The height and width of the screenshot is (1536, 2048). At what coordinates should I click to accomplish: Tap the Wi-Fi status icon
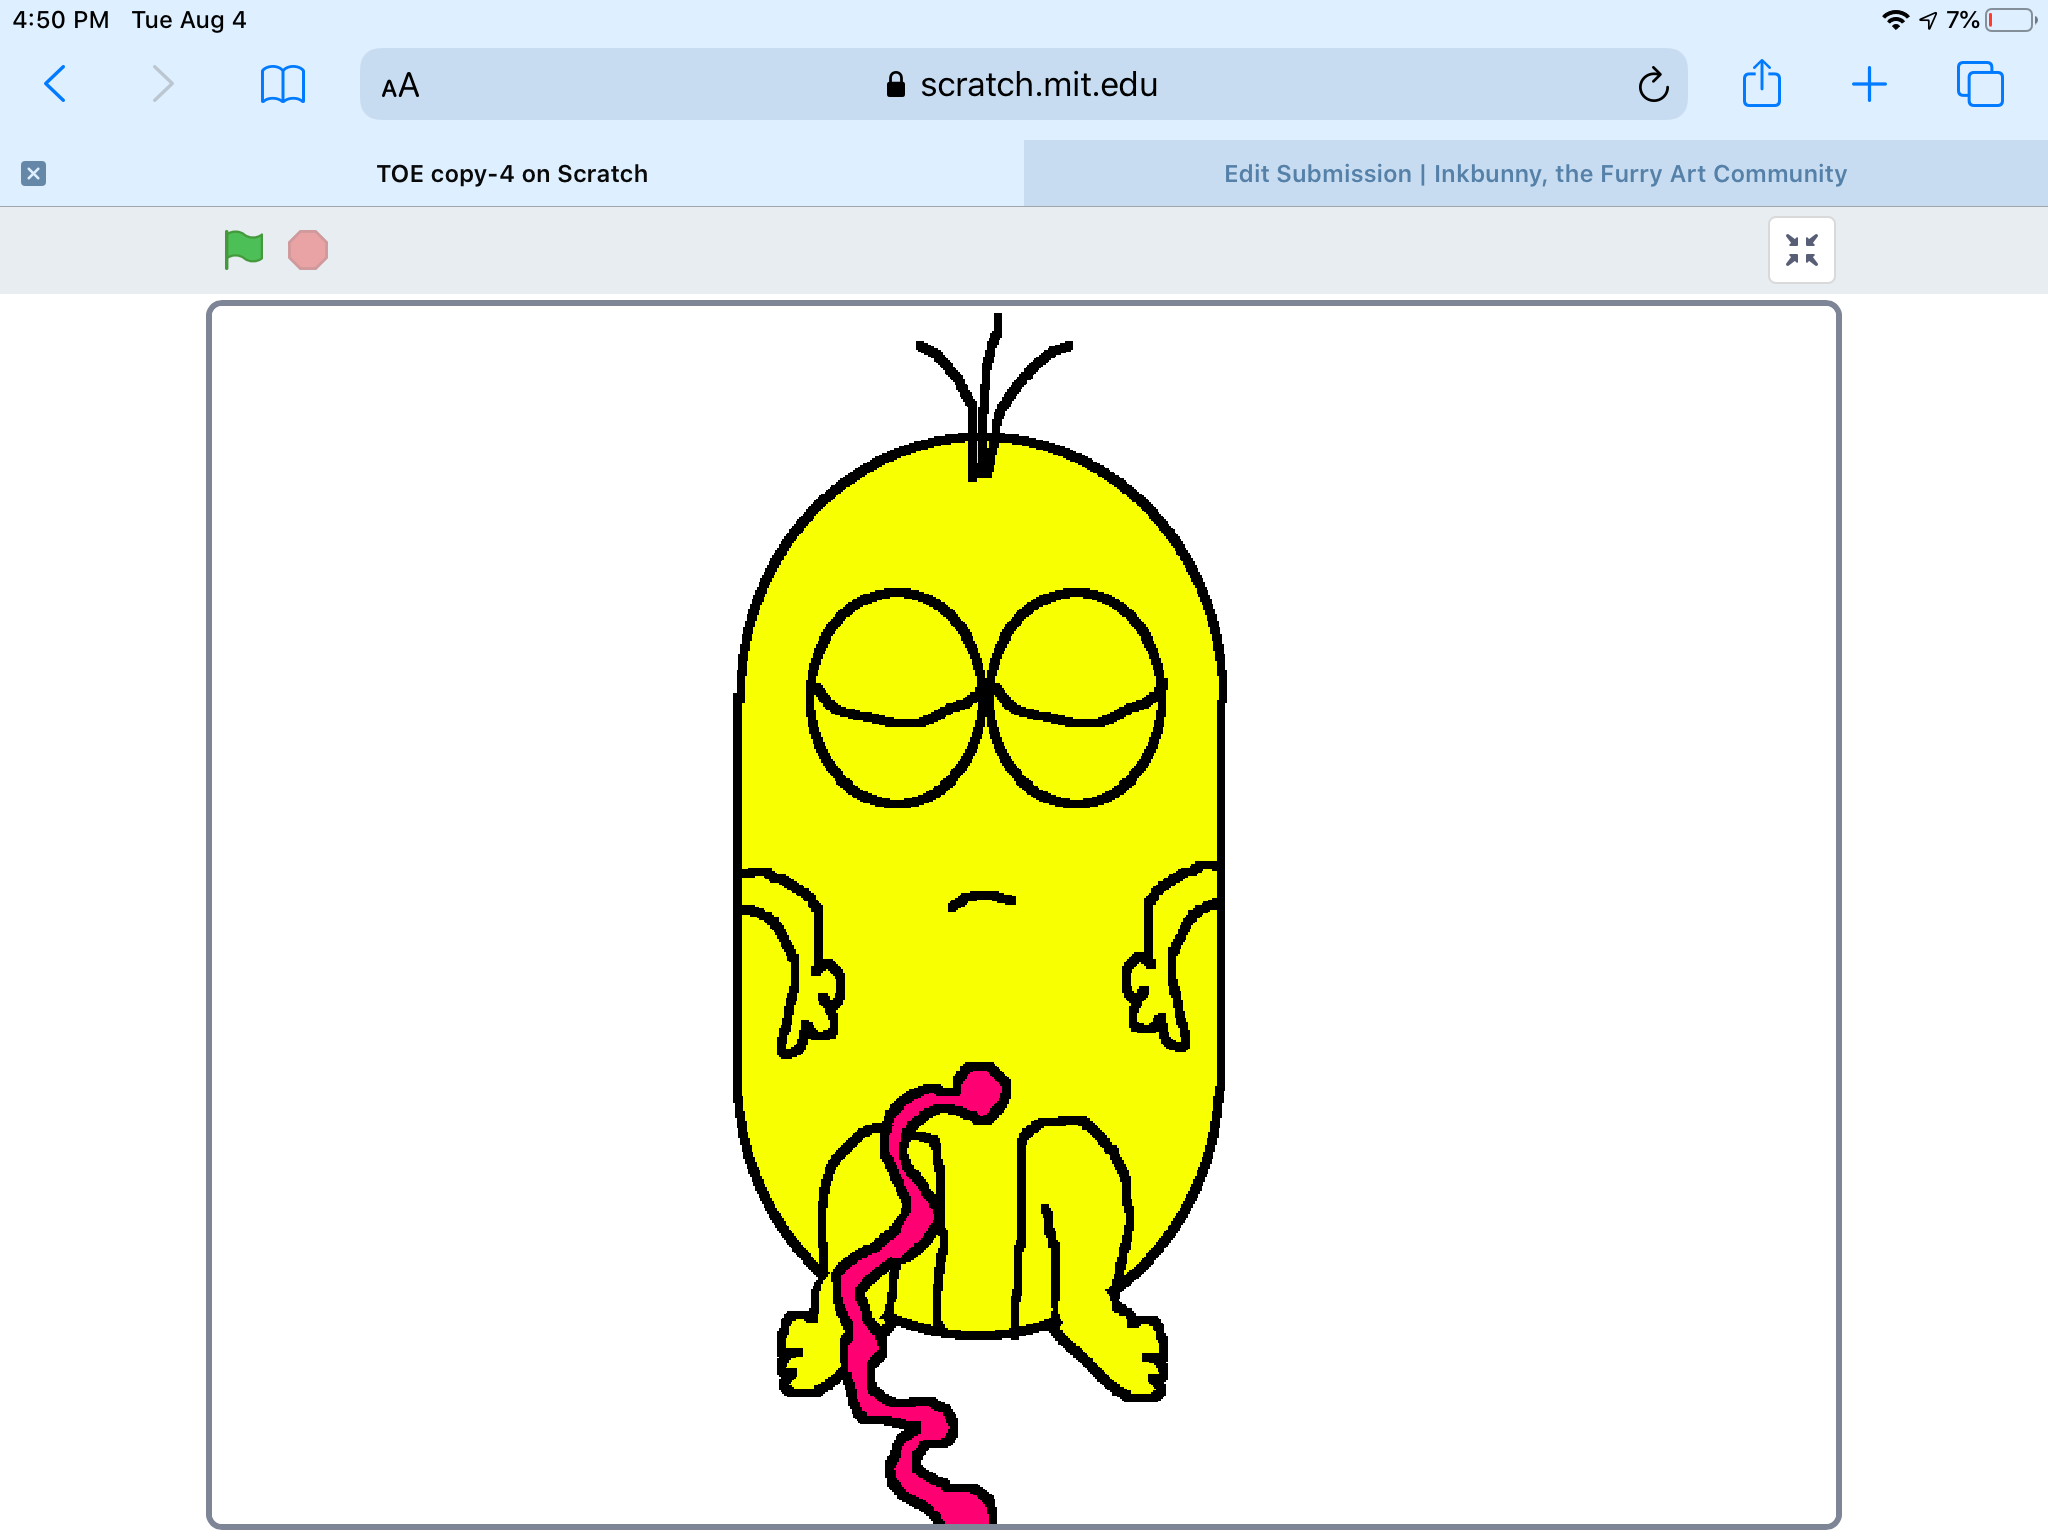tap(1895, 20)
